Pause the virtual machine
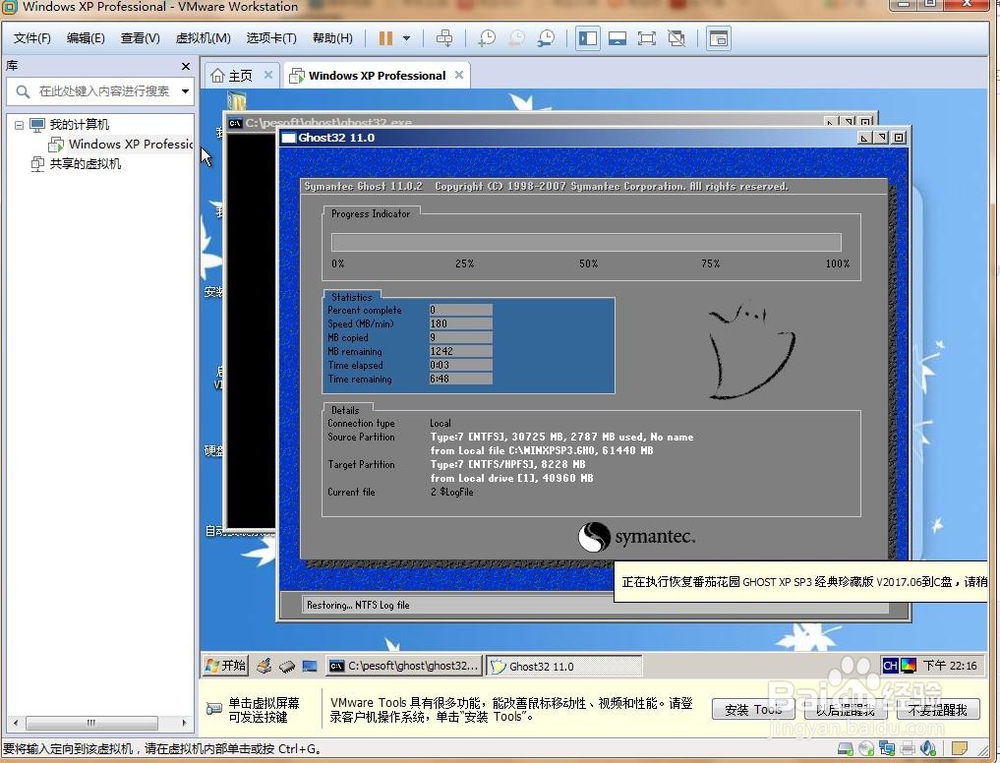1000x763 pixels. pyautogui.click(x=386, y=38)
